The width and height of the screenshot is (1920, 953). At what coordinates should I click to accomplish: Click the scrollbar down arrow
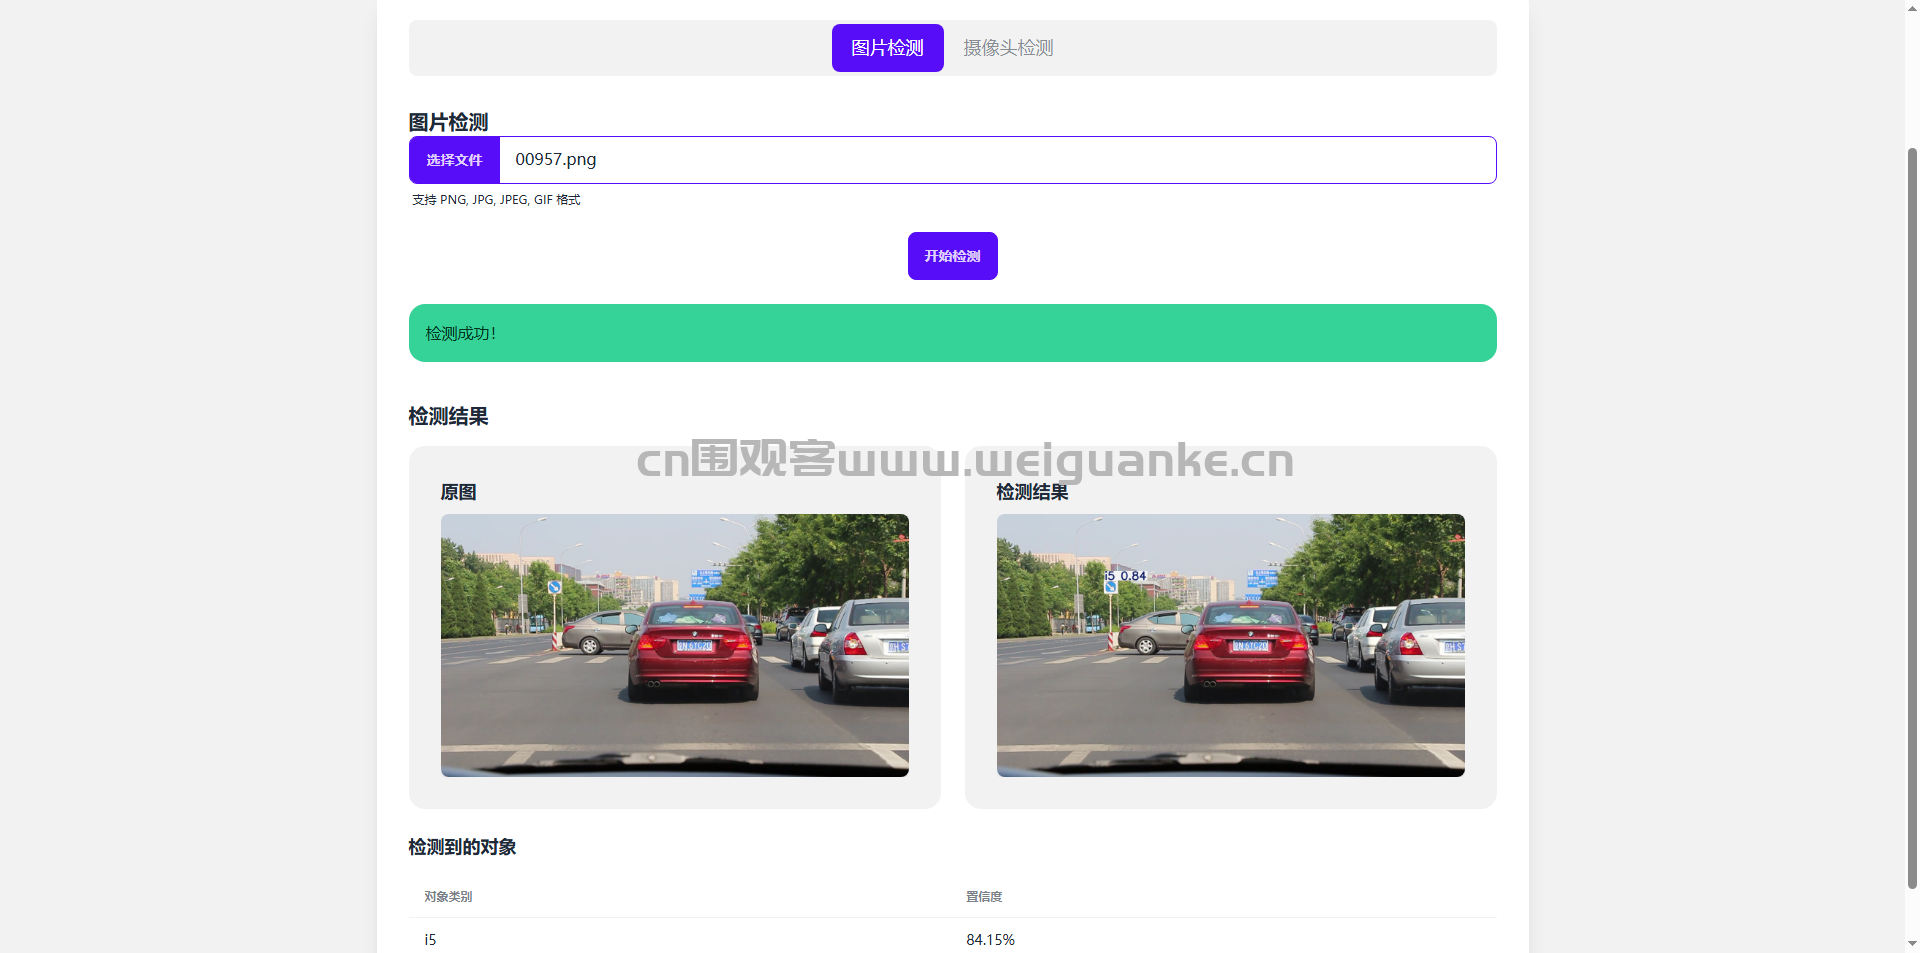pyautogui.click(x=1912, y=943)
